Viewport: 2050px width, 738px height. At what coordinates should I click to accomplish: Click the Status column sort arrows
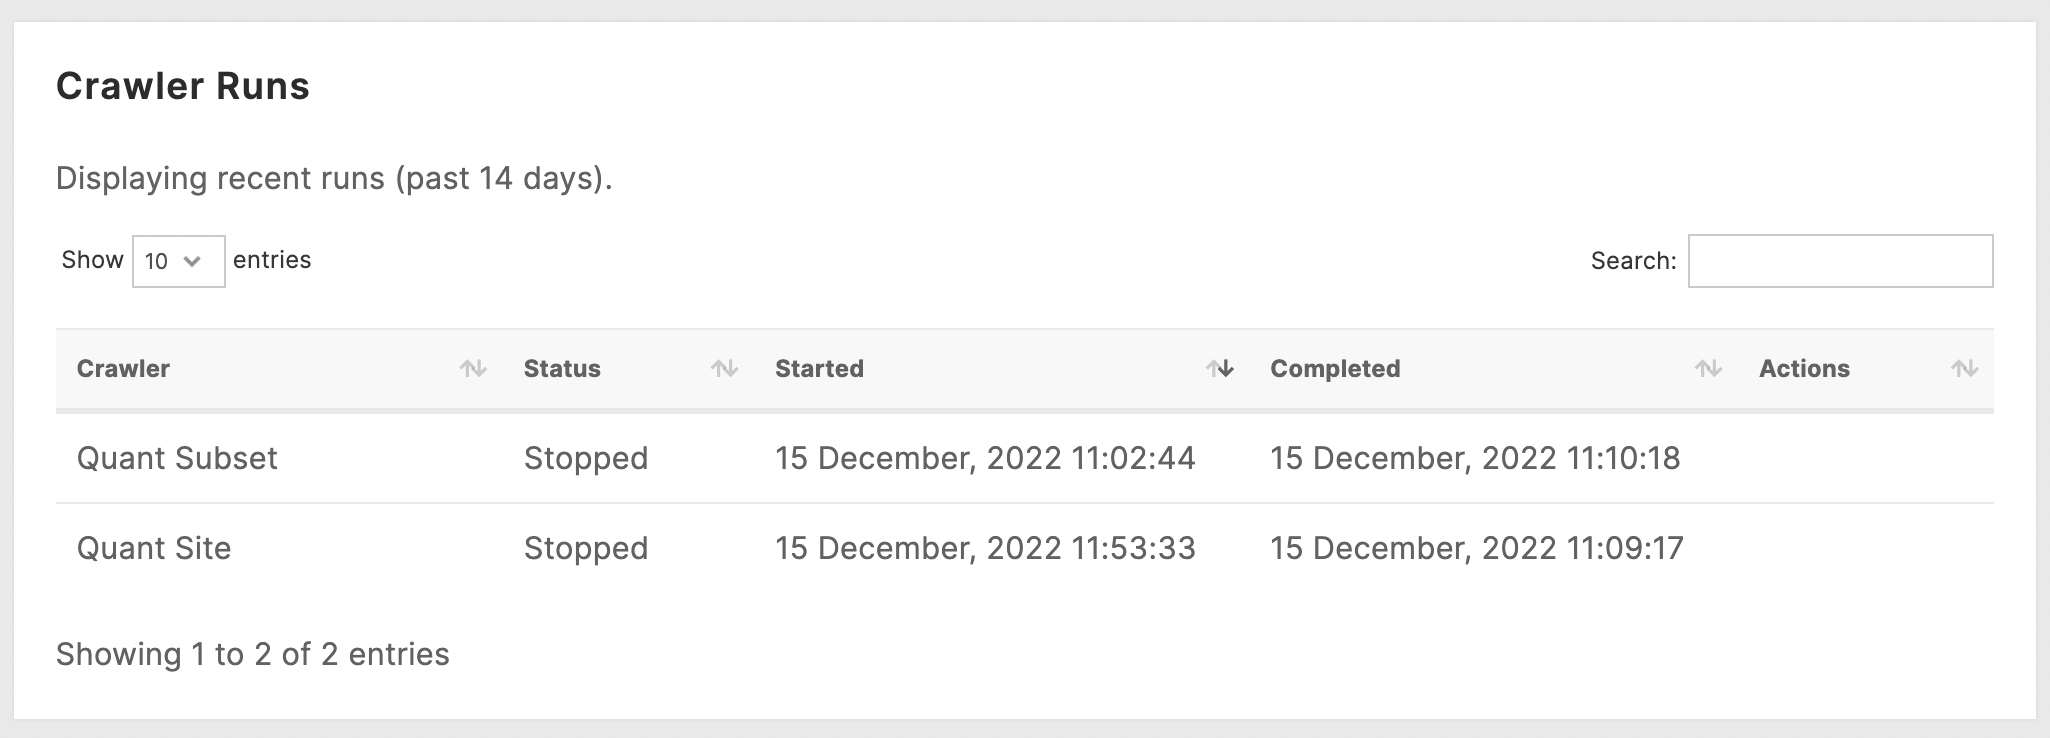(x=724, y=369)
